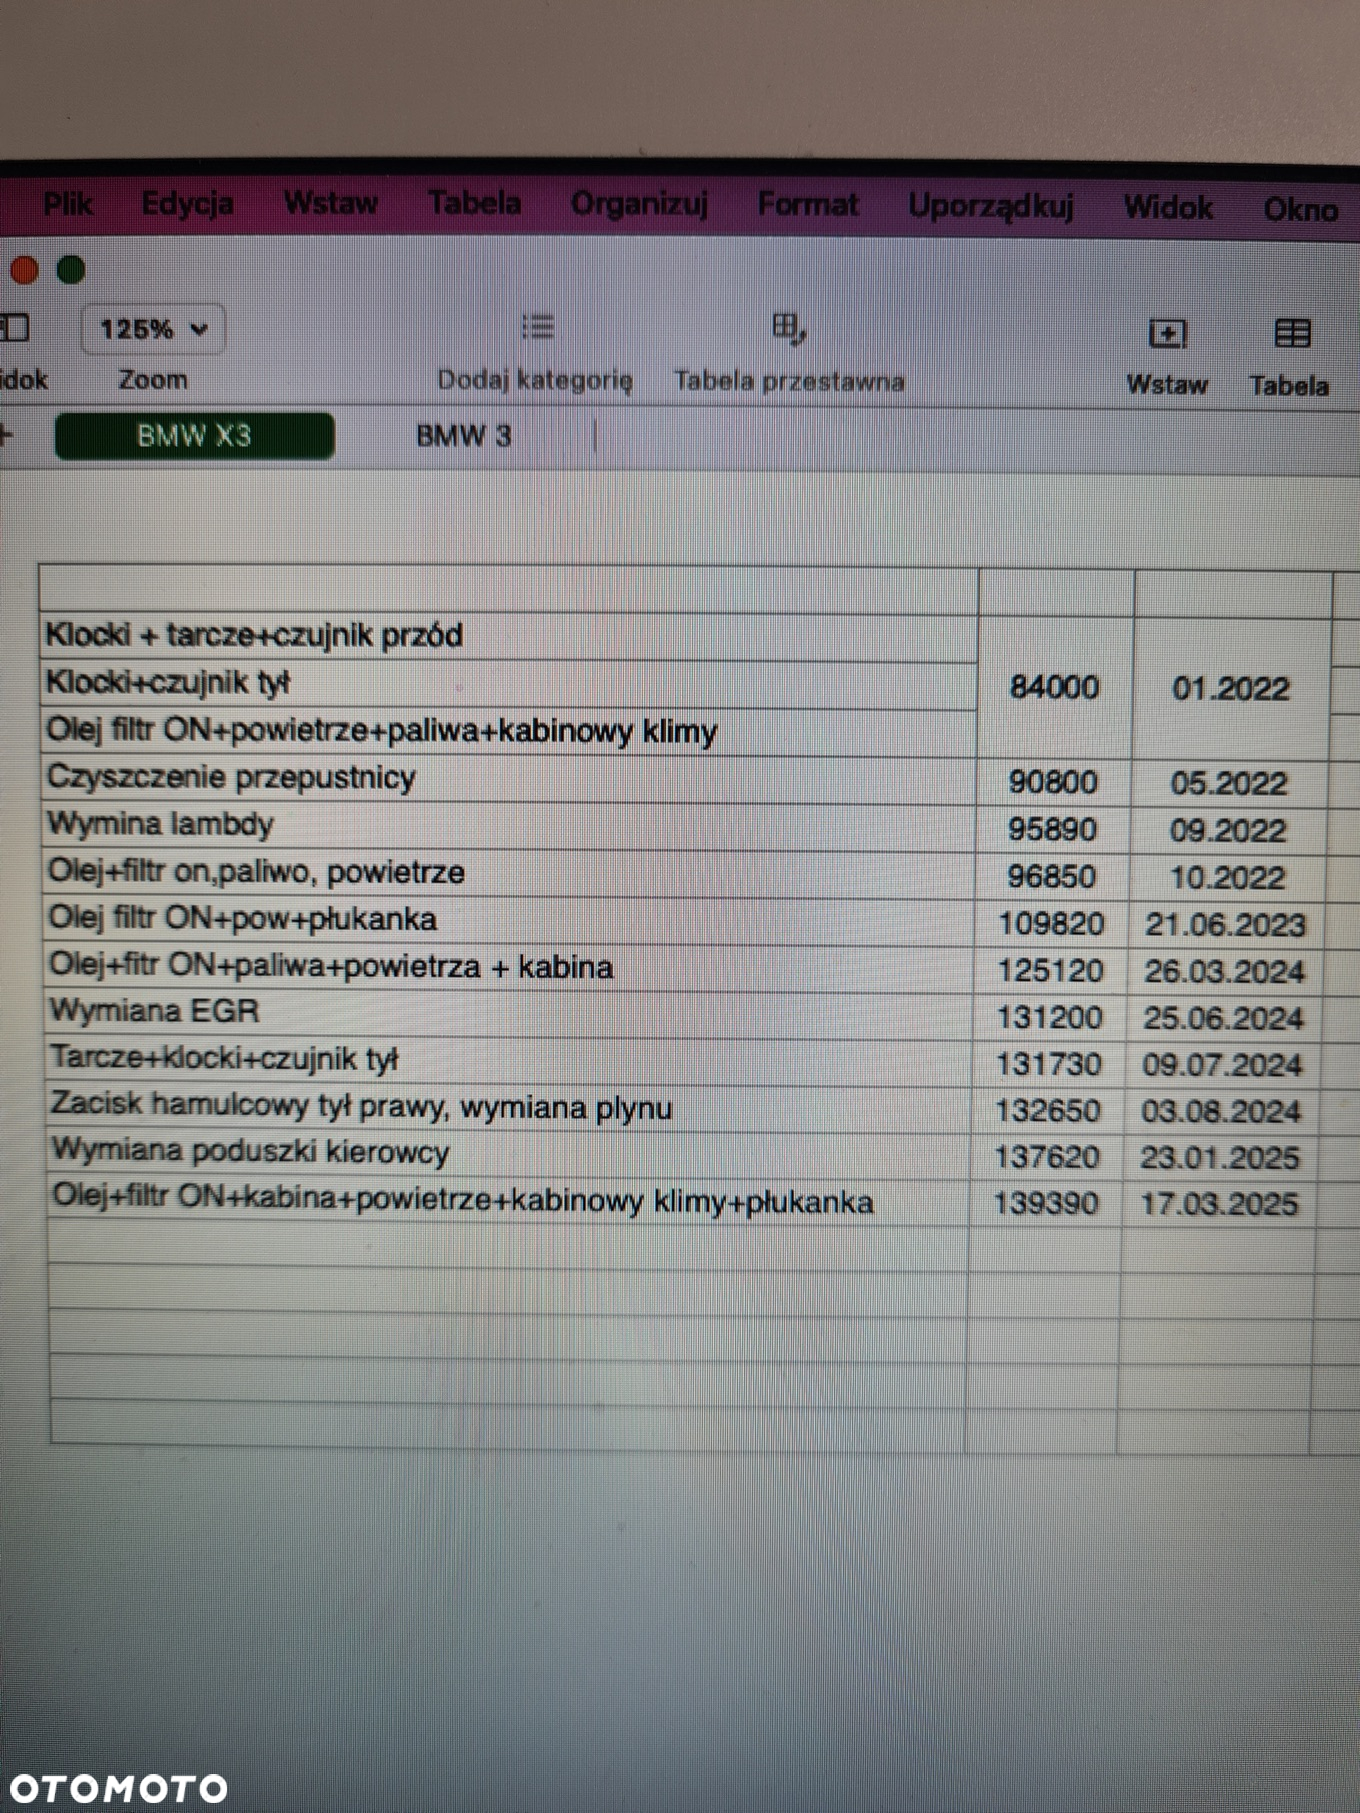
Task: Select cell 'Olej+filtr ON+kabina+powietrze+kabinowy klimy+płukanka'
Action: [509, 1199]
